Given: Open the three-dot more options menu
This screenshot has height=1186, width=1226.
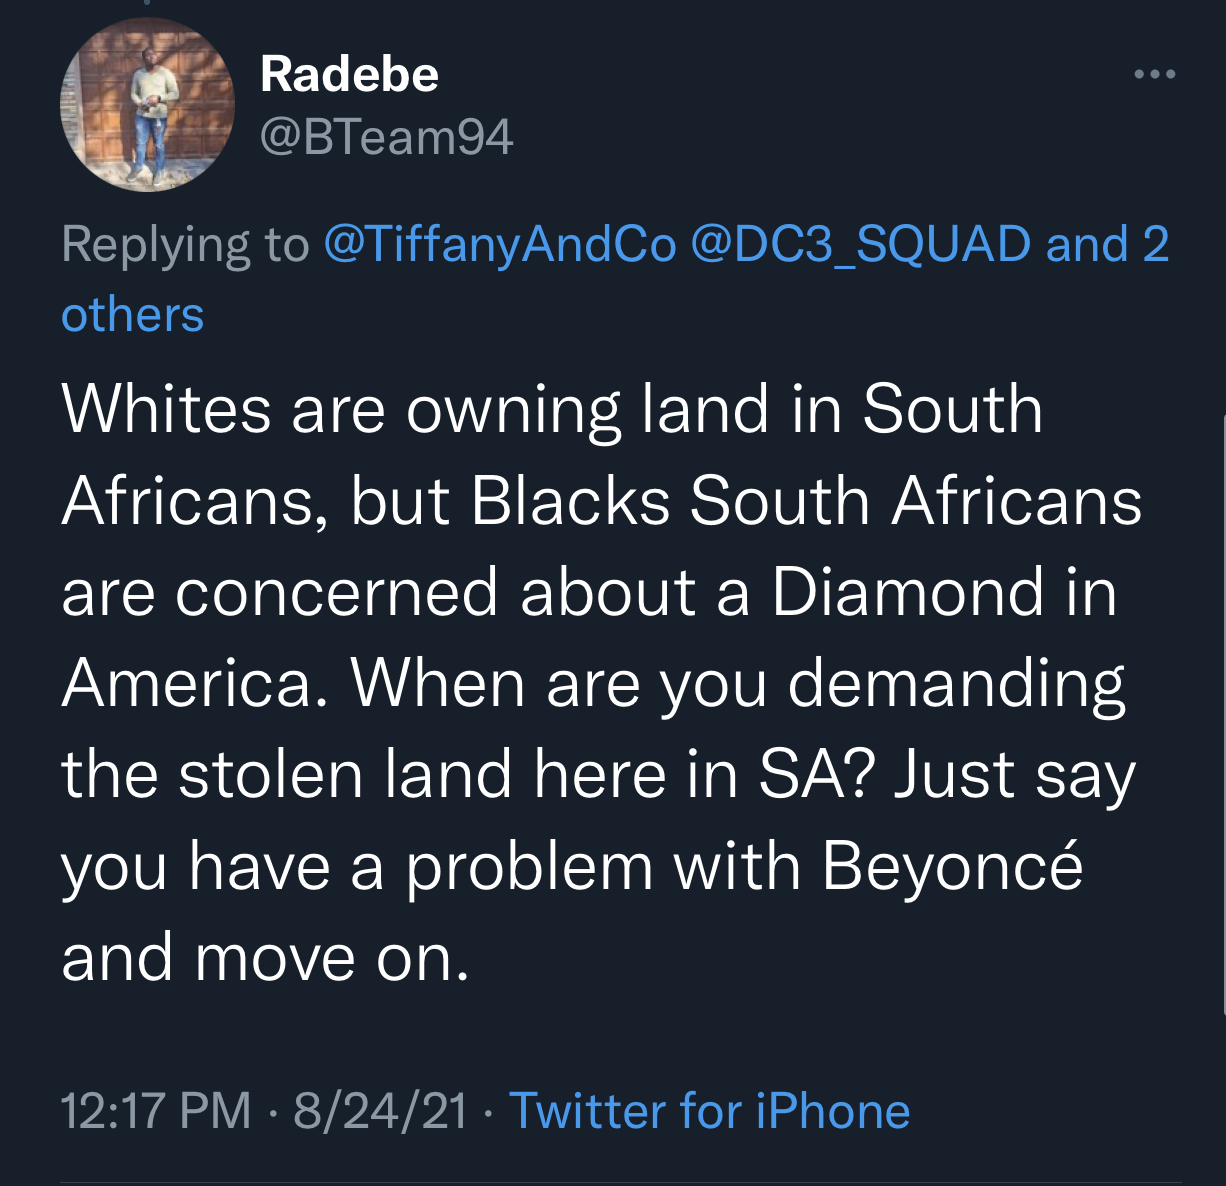Looking at the screenshot, I should [1154, 74].
